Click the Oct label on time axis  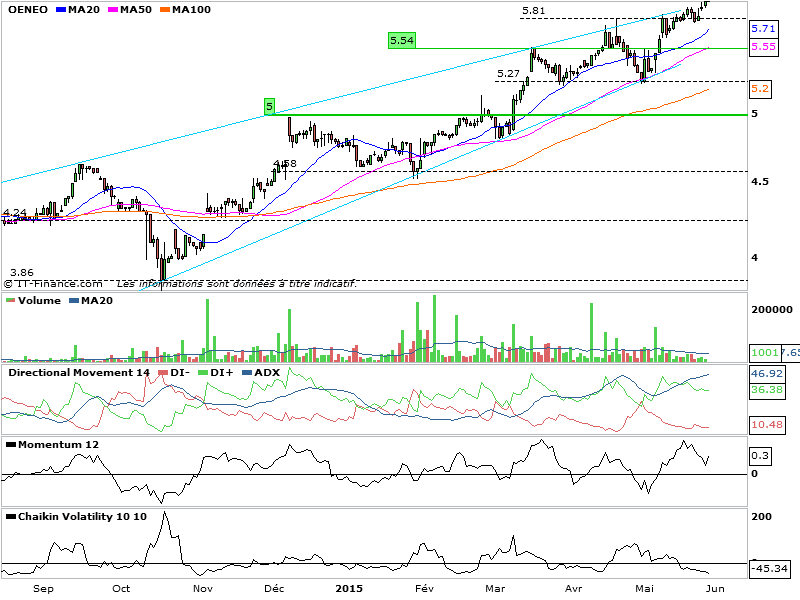pyautogui.click(x=121, y=588)
